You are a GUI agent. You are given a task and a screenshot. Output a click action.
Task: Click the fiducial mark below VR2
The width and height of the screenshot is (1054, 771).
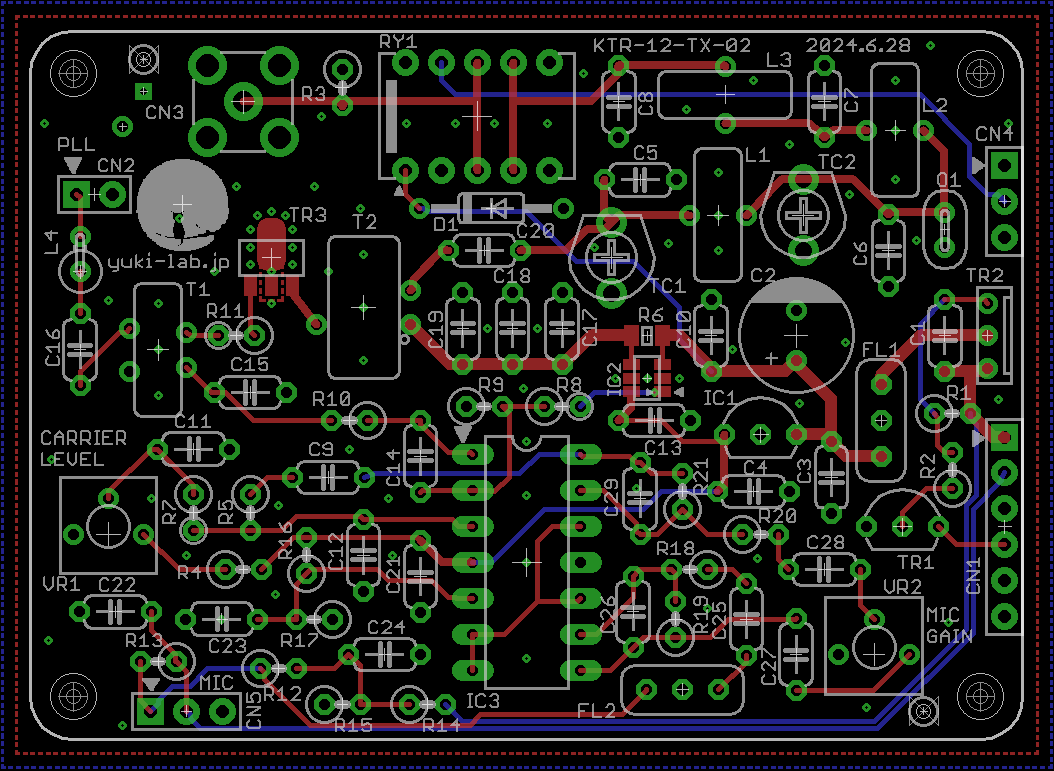click(x=924, y=710)
